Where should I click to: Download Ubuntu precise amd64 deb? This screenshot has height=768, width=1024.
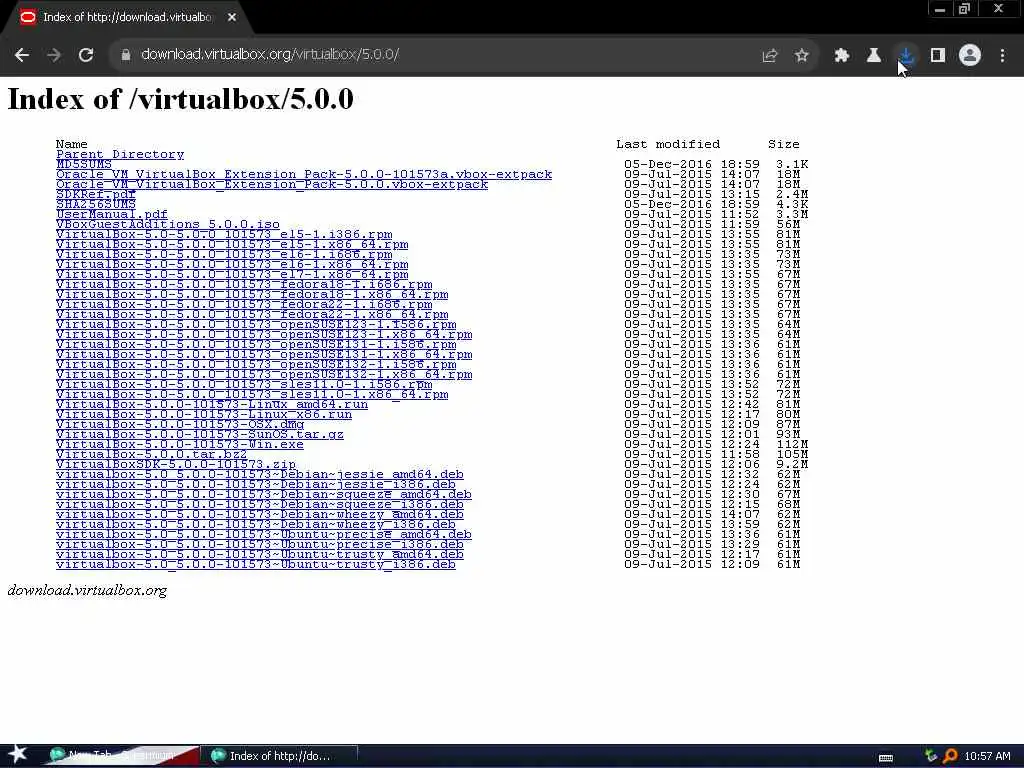pyautogui.click(x=264, y=535)
